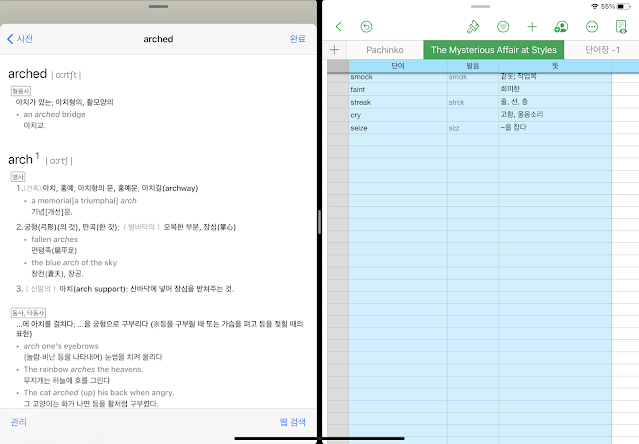Select the meaning cell 고함, 울음소리
This screenshot has height=444, width=639.
555,115
